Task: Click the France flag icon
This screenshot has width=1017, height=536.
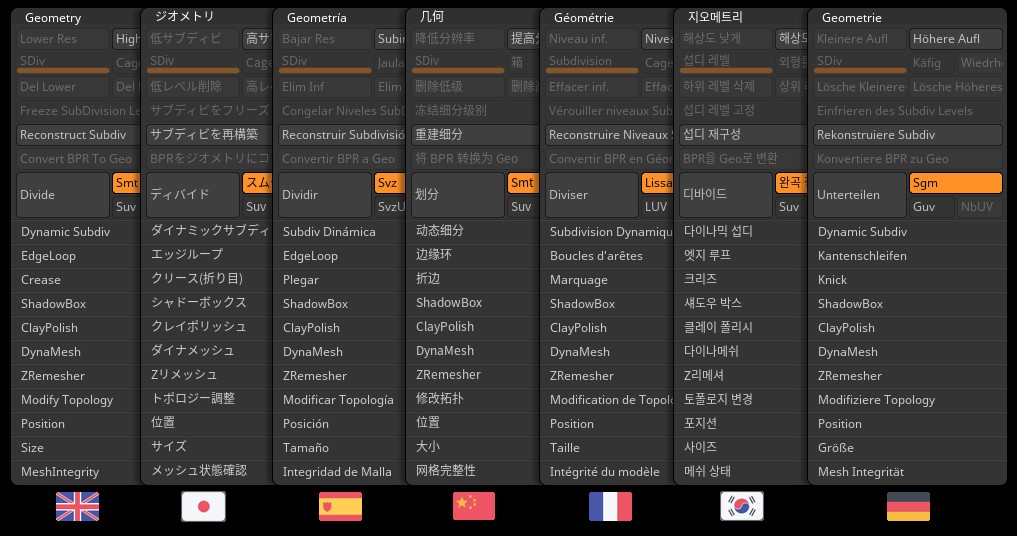Action: (610, 506)
